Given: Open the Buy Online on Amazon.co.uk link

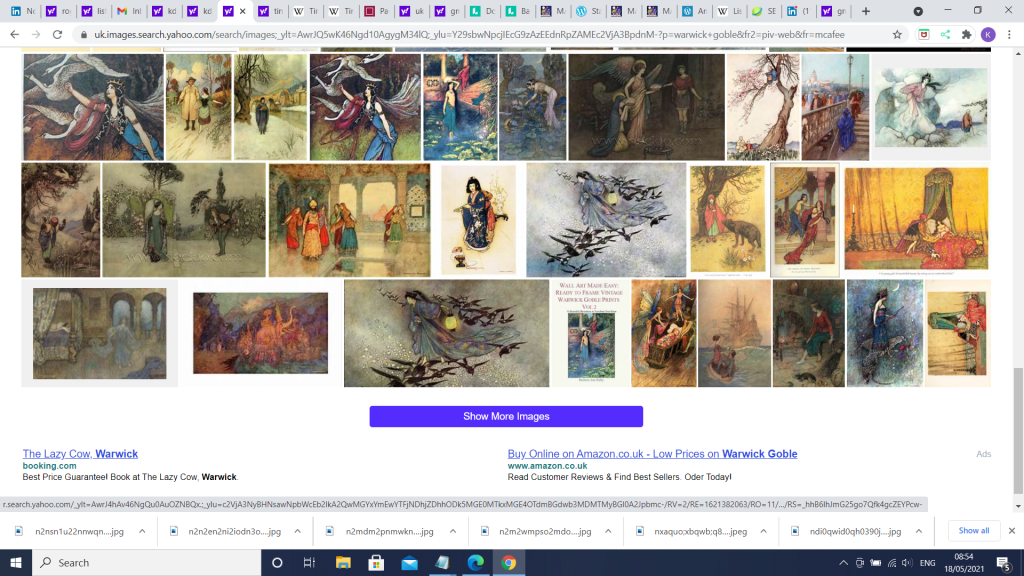Looking at the screenshot, I should [x=652, y=454].
